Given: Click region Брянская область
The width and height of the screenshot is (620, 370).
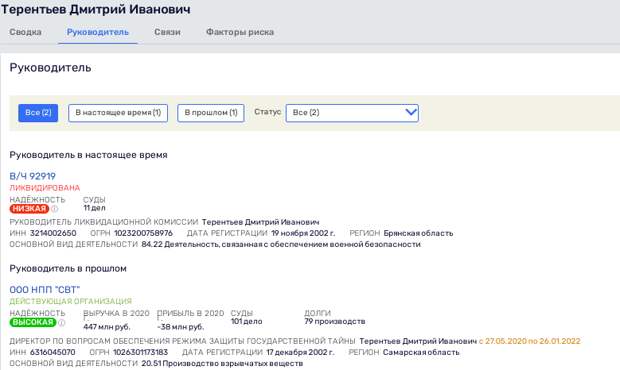Looking at the screenshot, I should pyautogui.click(x=418, y=233).
